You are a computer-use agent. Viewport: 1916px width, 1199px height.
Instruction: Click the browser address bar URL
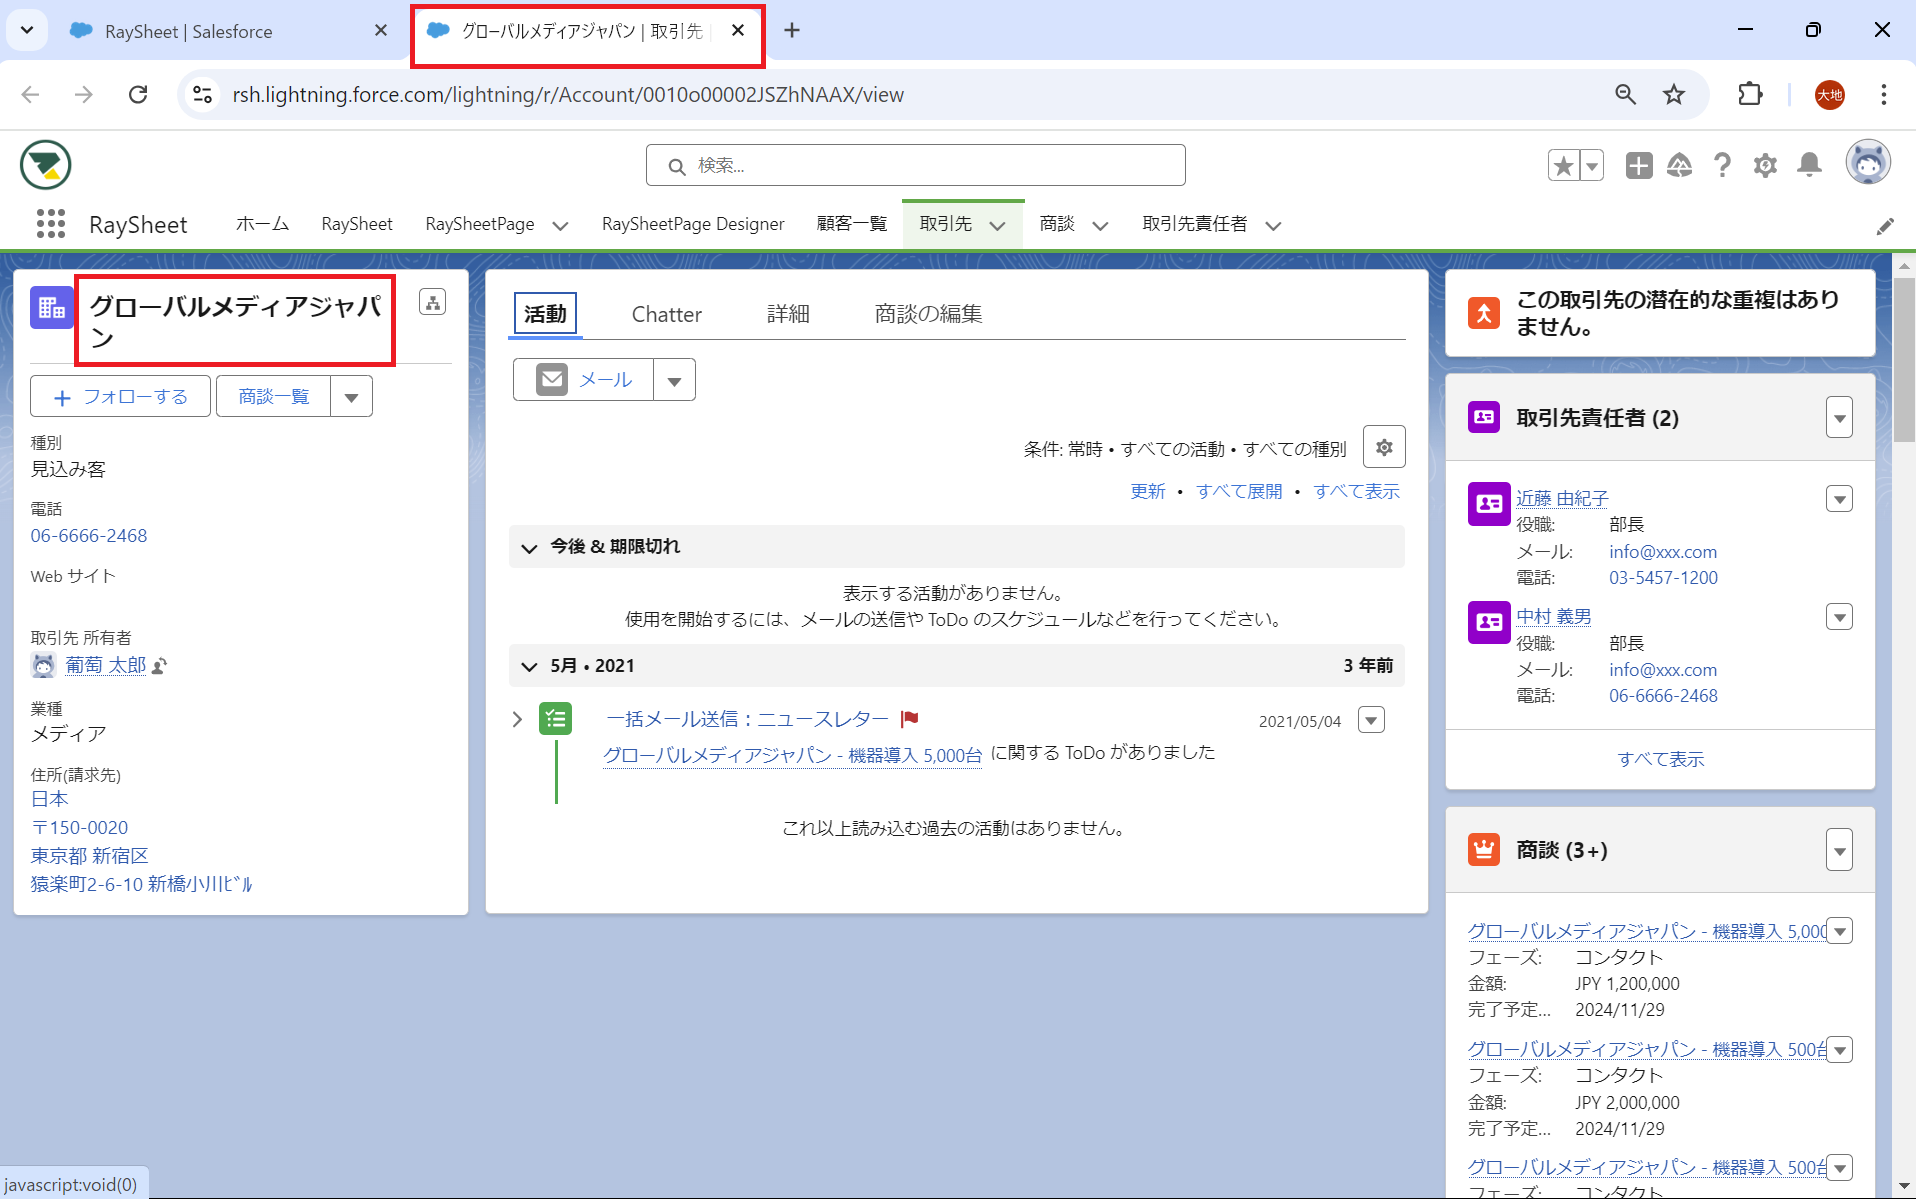pyautogui.click(x=568, y=94)
